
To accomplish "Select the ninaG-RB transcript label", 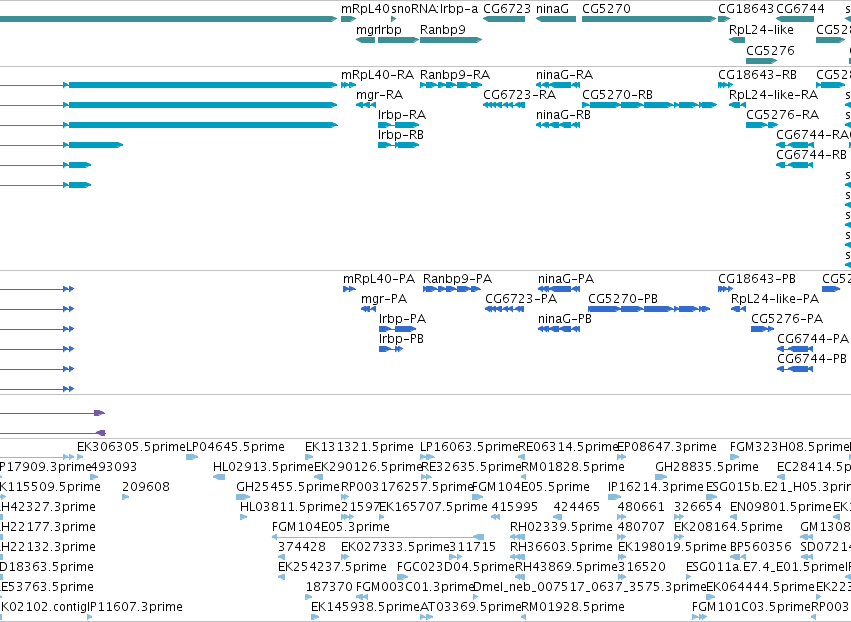I will point(563,115).
